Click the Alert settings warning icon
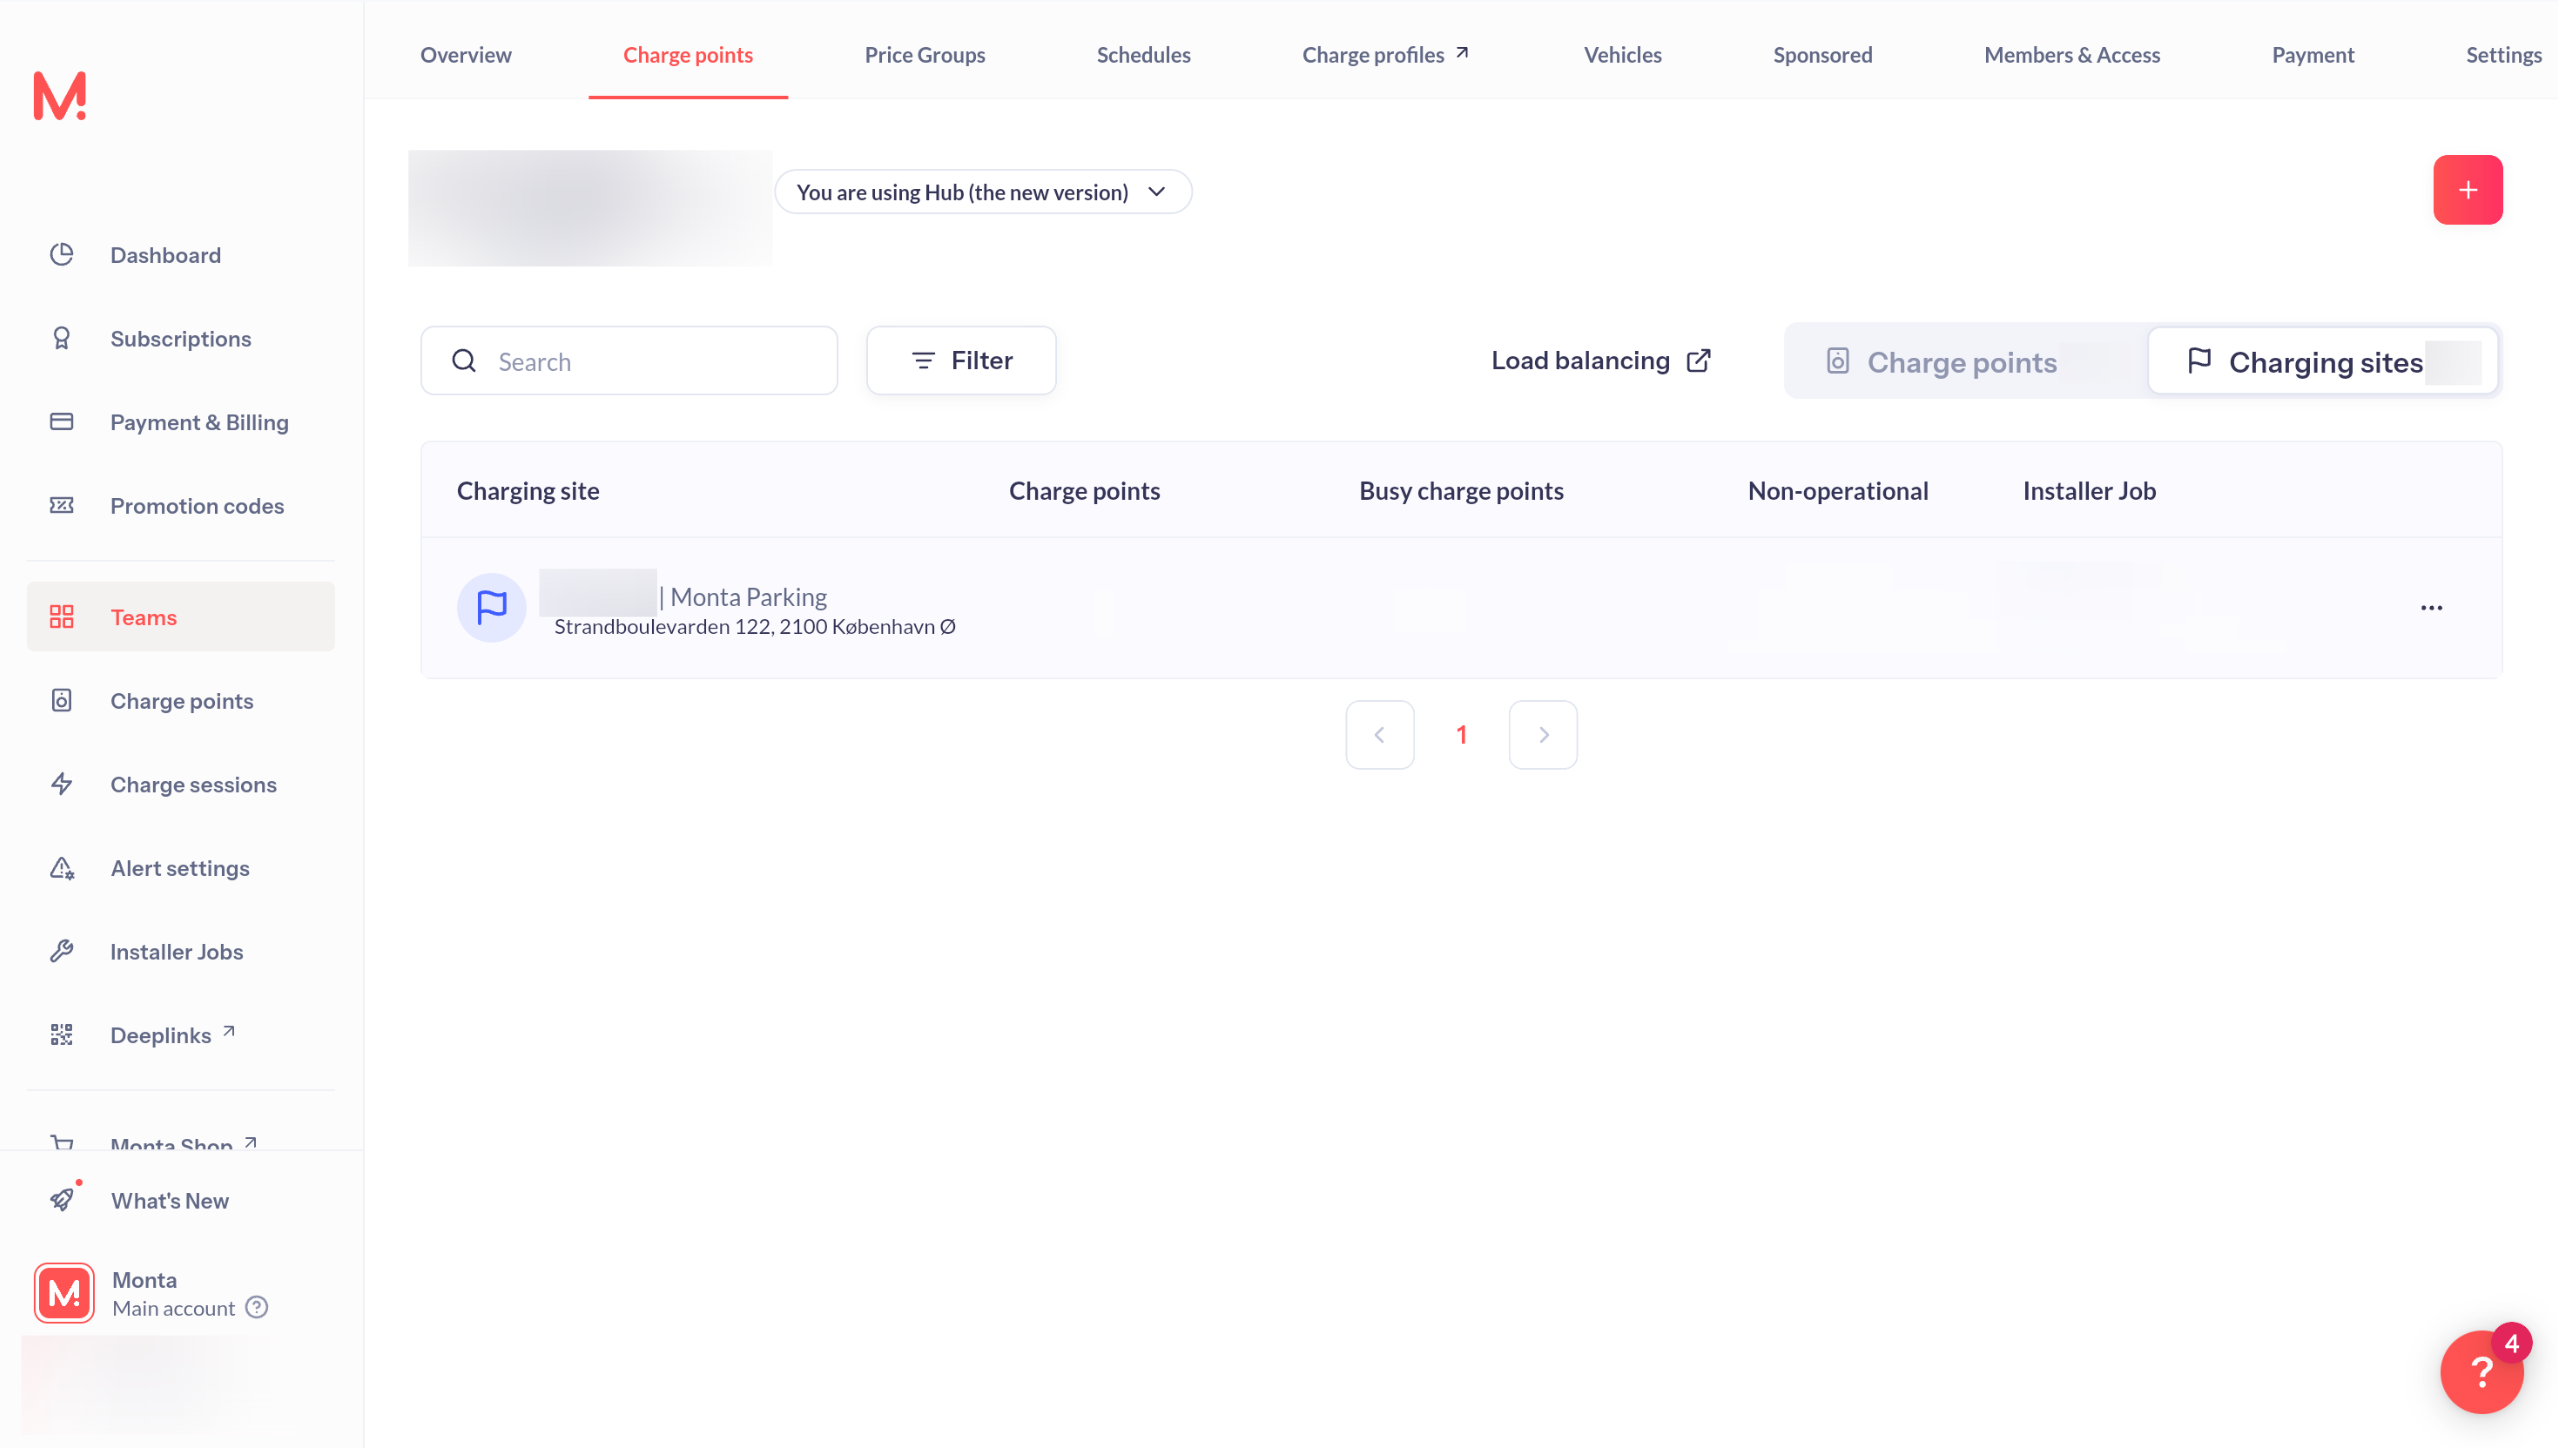Image resolution: width=2558 pixels, height=1448 pixels. [x=62, y=868]
